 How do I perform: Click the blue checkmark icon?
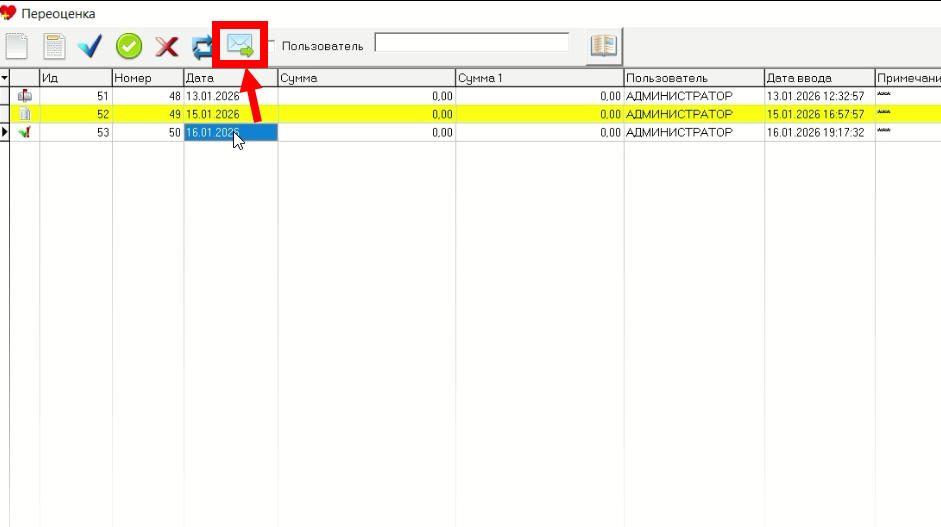click(x=90, y=46)
